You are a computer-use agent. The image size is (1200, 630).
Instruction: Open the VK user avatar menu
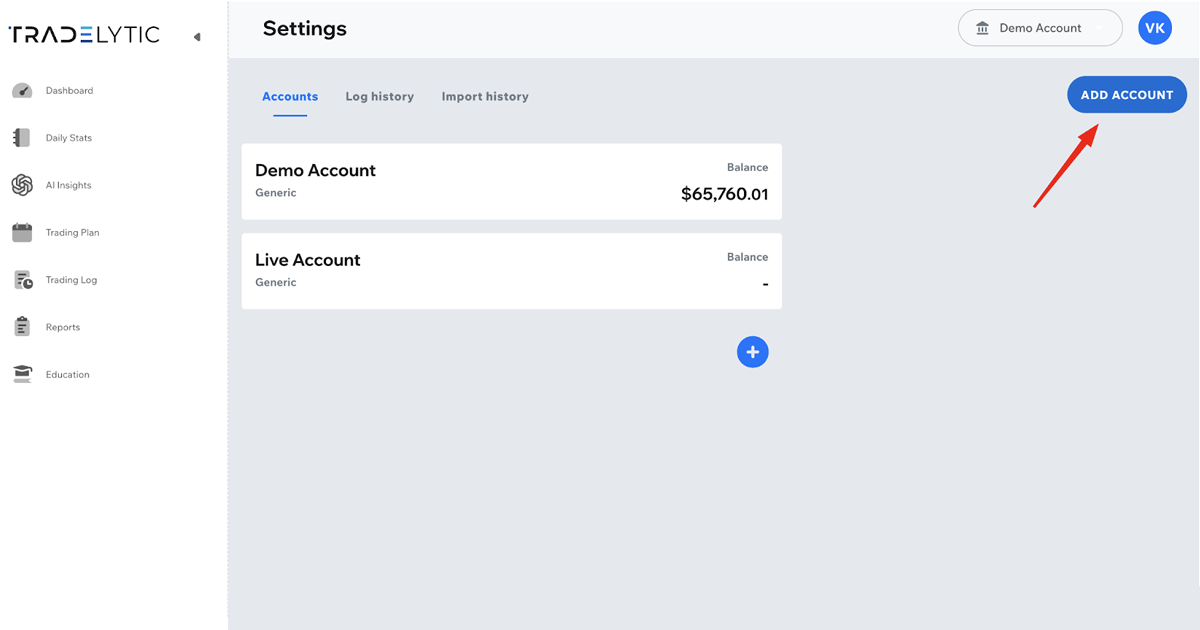pyautogui.click(x=1154, y=28)
